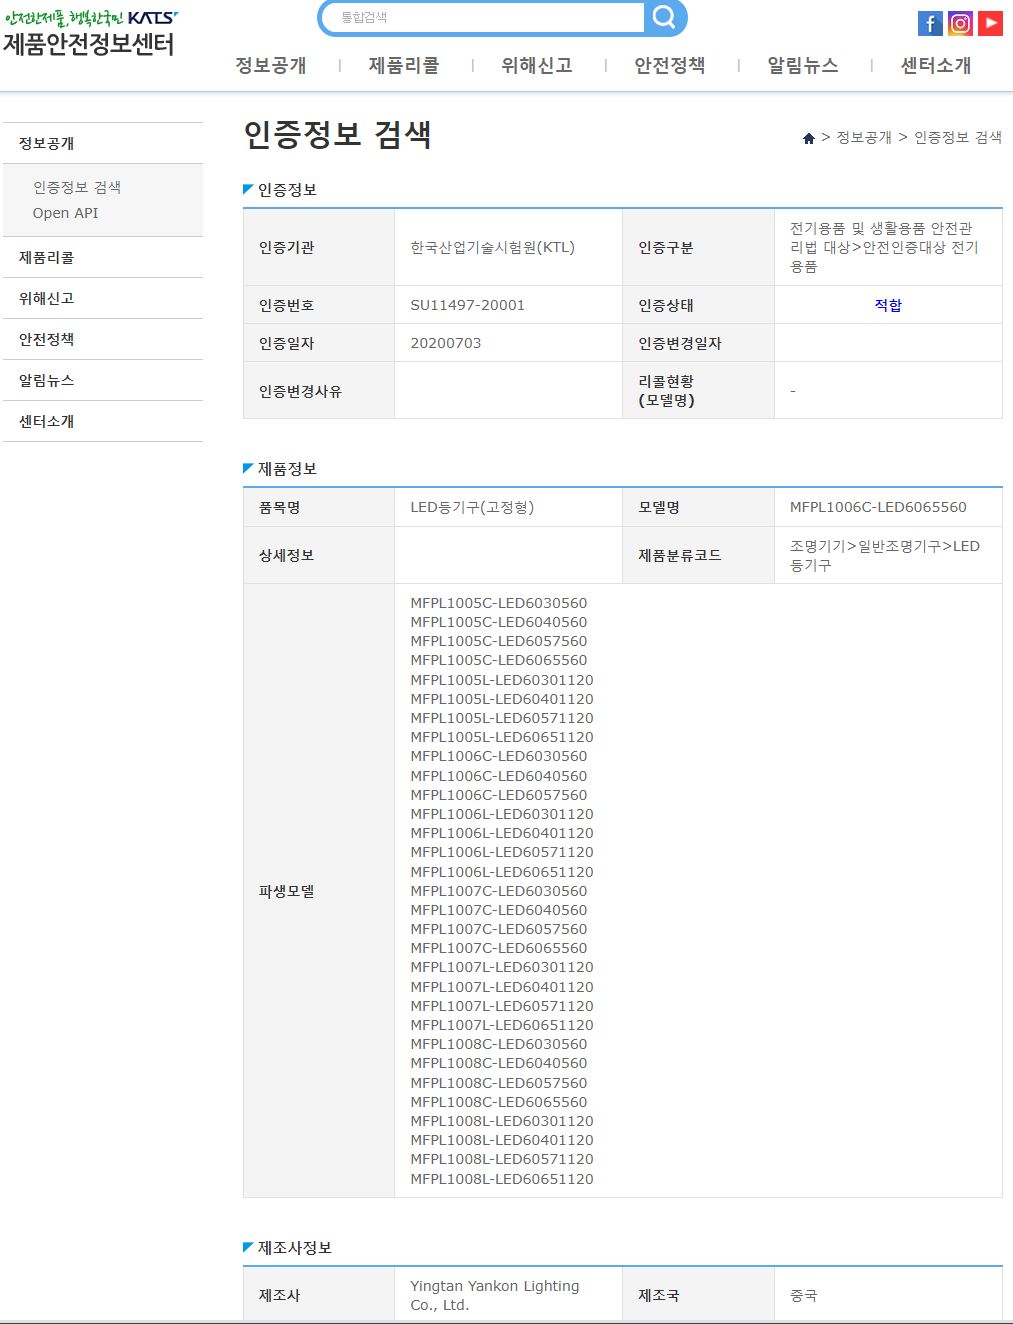Click derived model MFPL1008C-LED6065560
The width and height of the screenshot is (1013, 1324).
(499, 1102)
